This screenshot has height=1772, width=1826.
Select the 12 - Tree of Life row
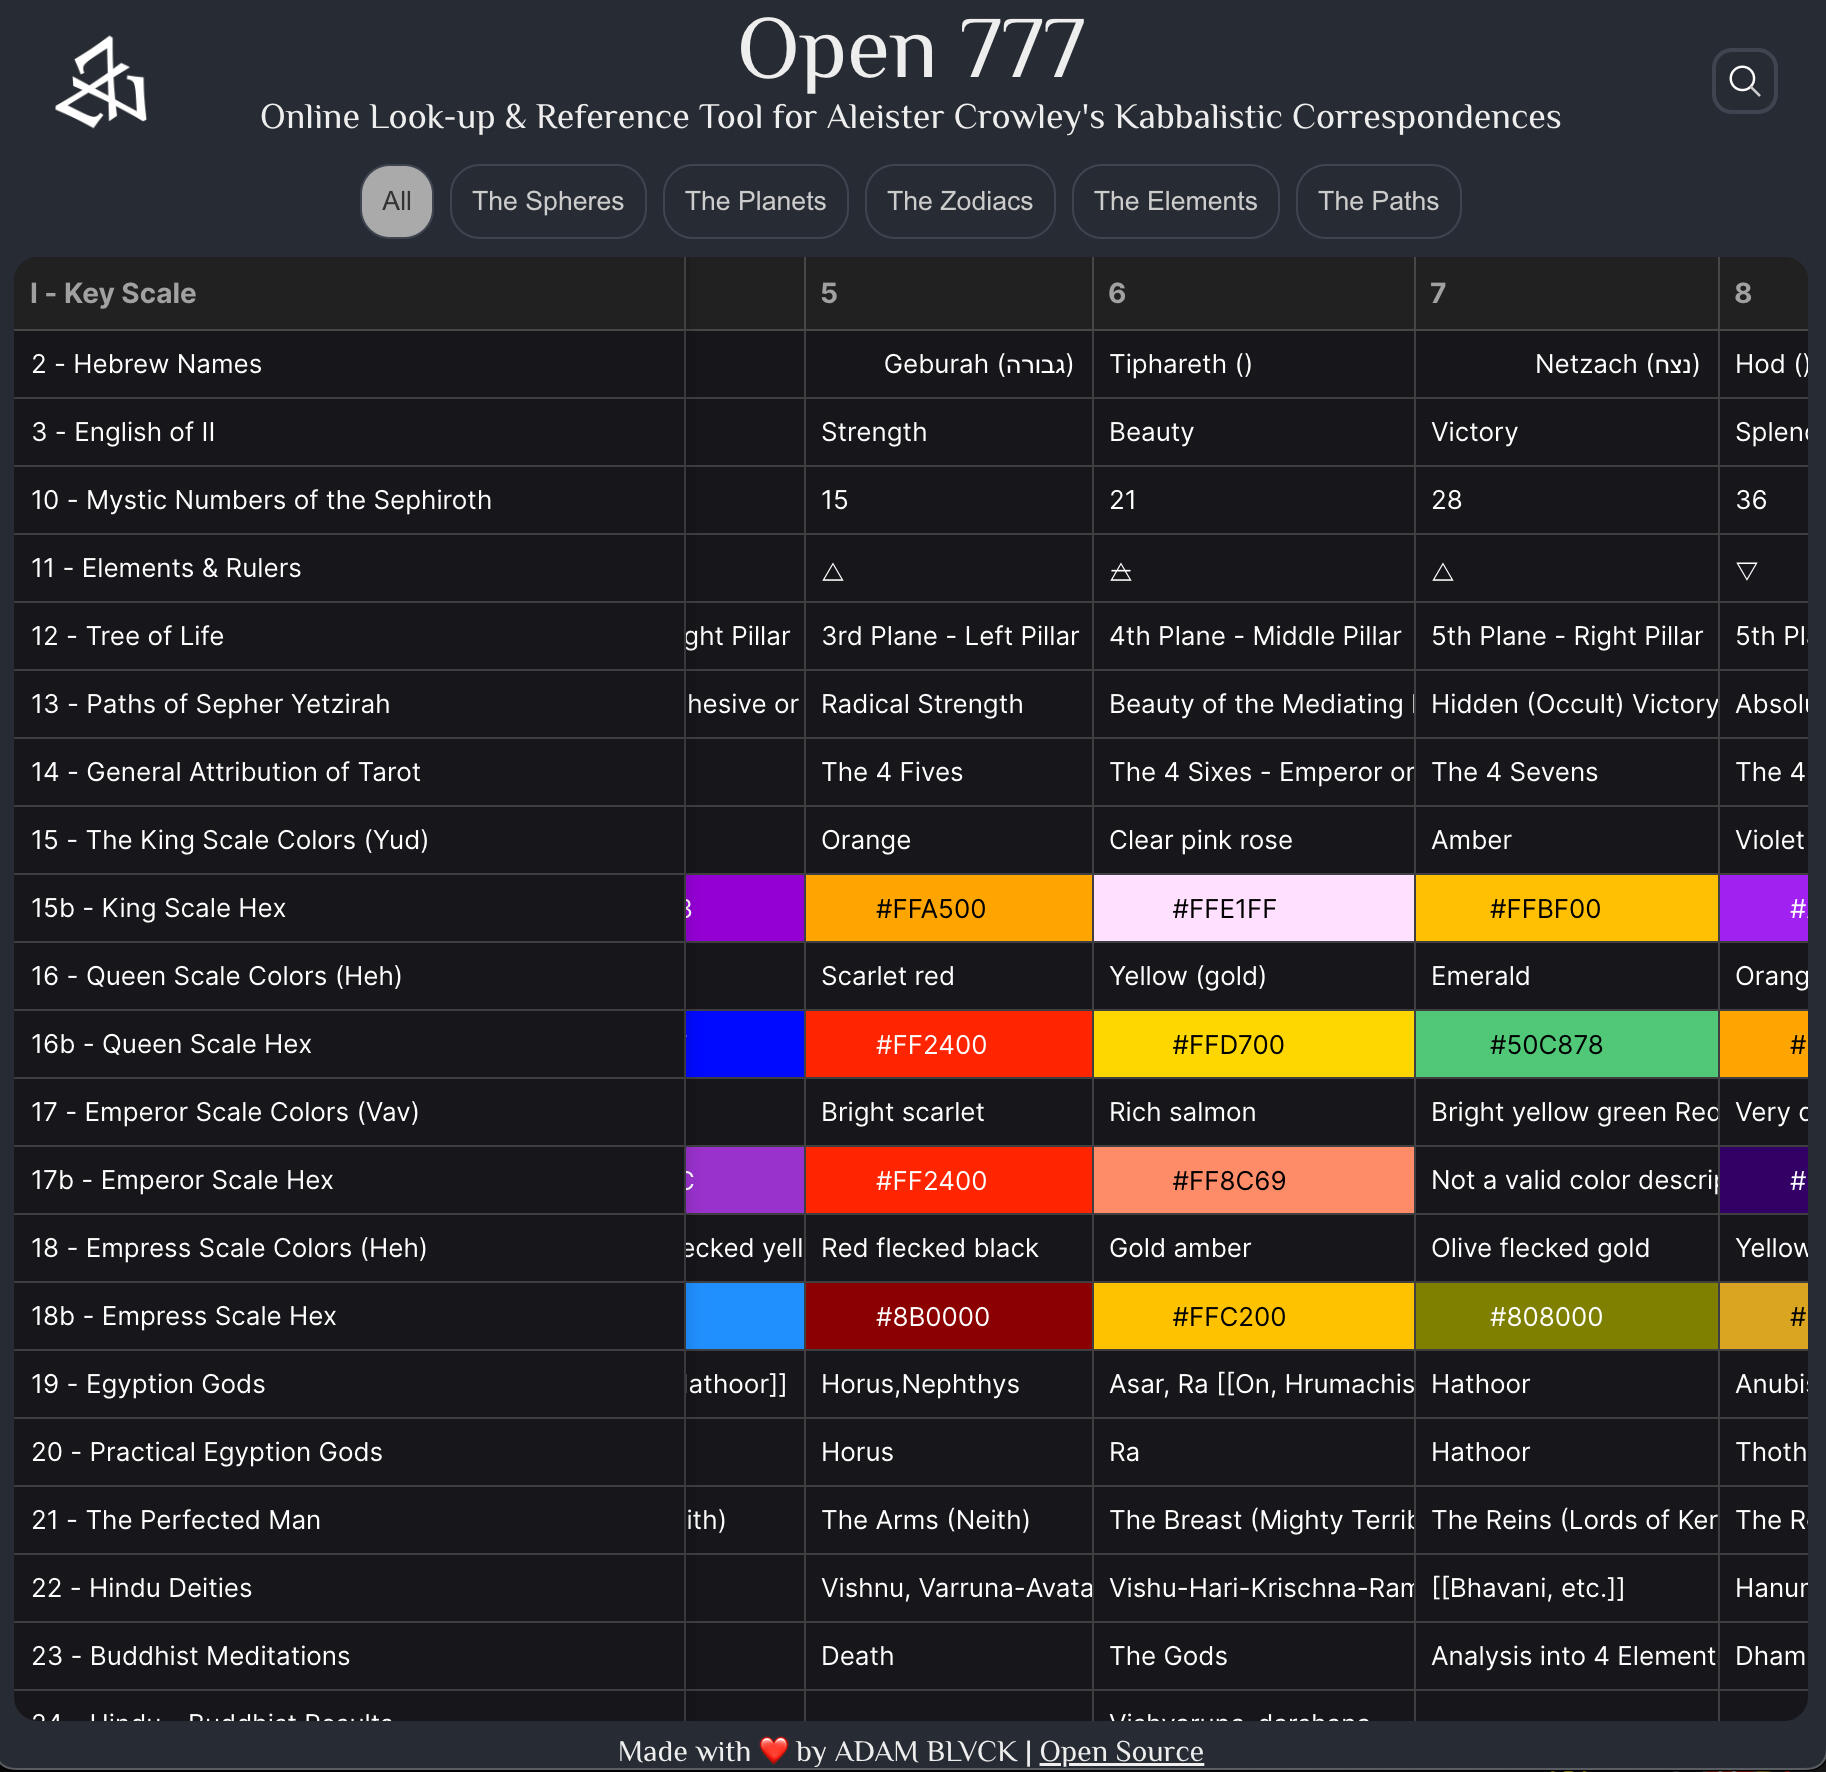128,636
